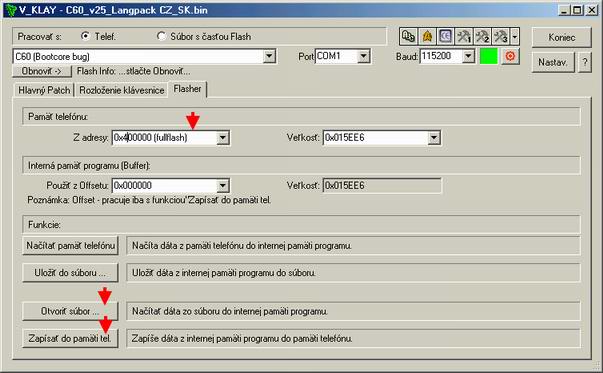Maximize the V_KLAY window
Viewport: 603px width, 373px height.
pyautogui.click(x=577, y=10)
